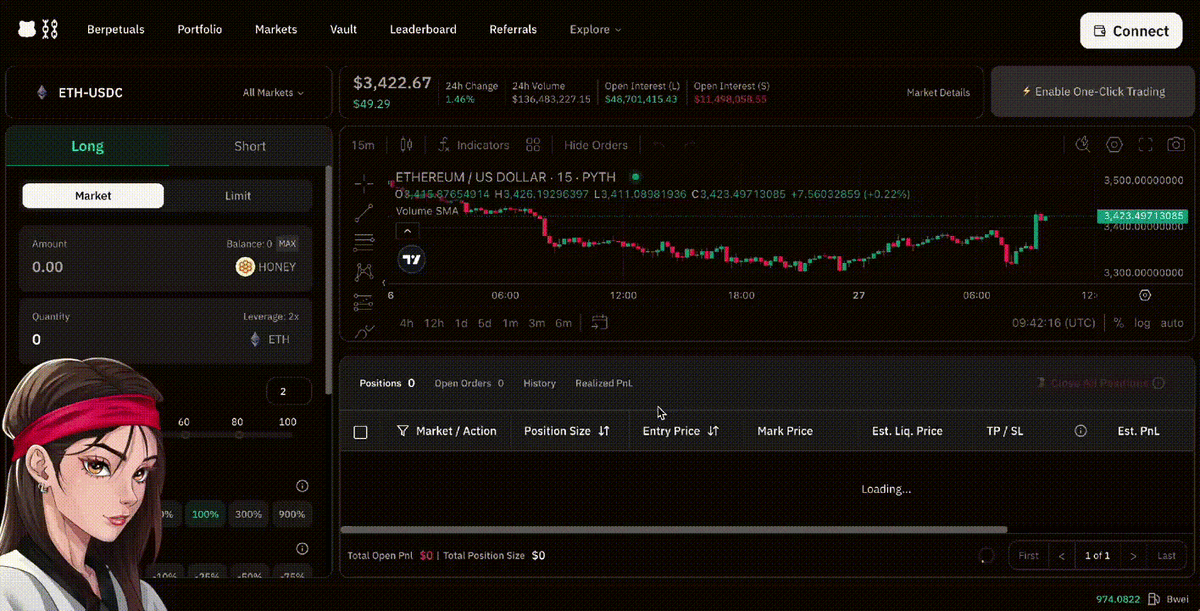
Task: Click Enable One-Click Trading button
Action: (x=1093, y=92)
